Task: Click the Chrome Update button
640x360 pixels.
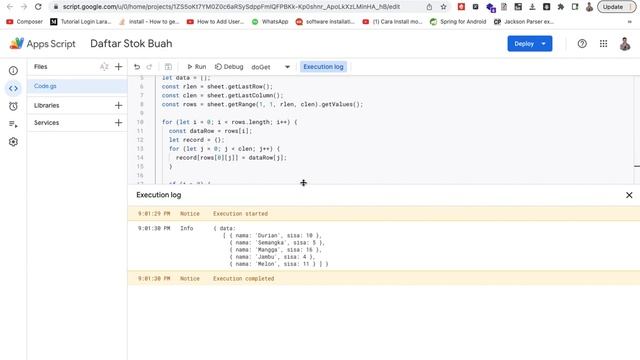Action: point(616,7)
